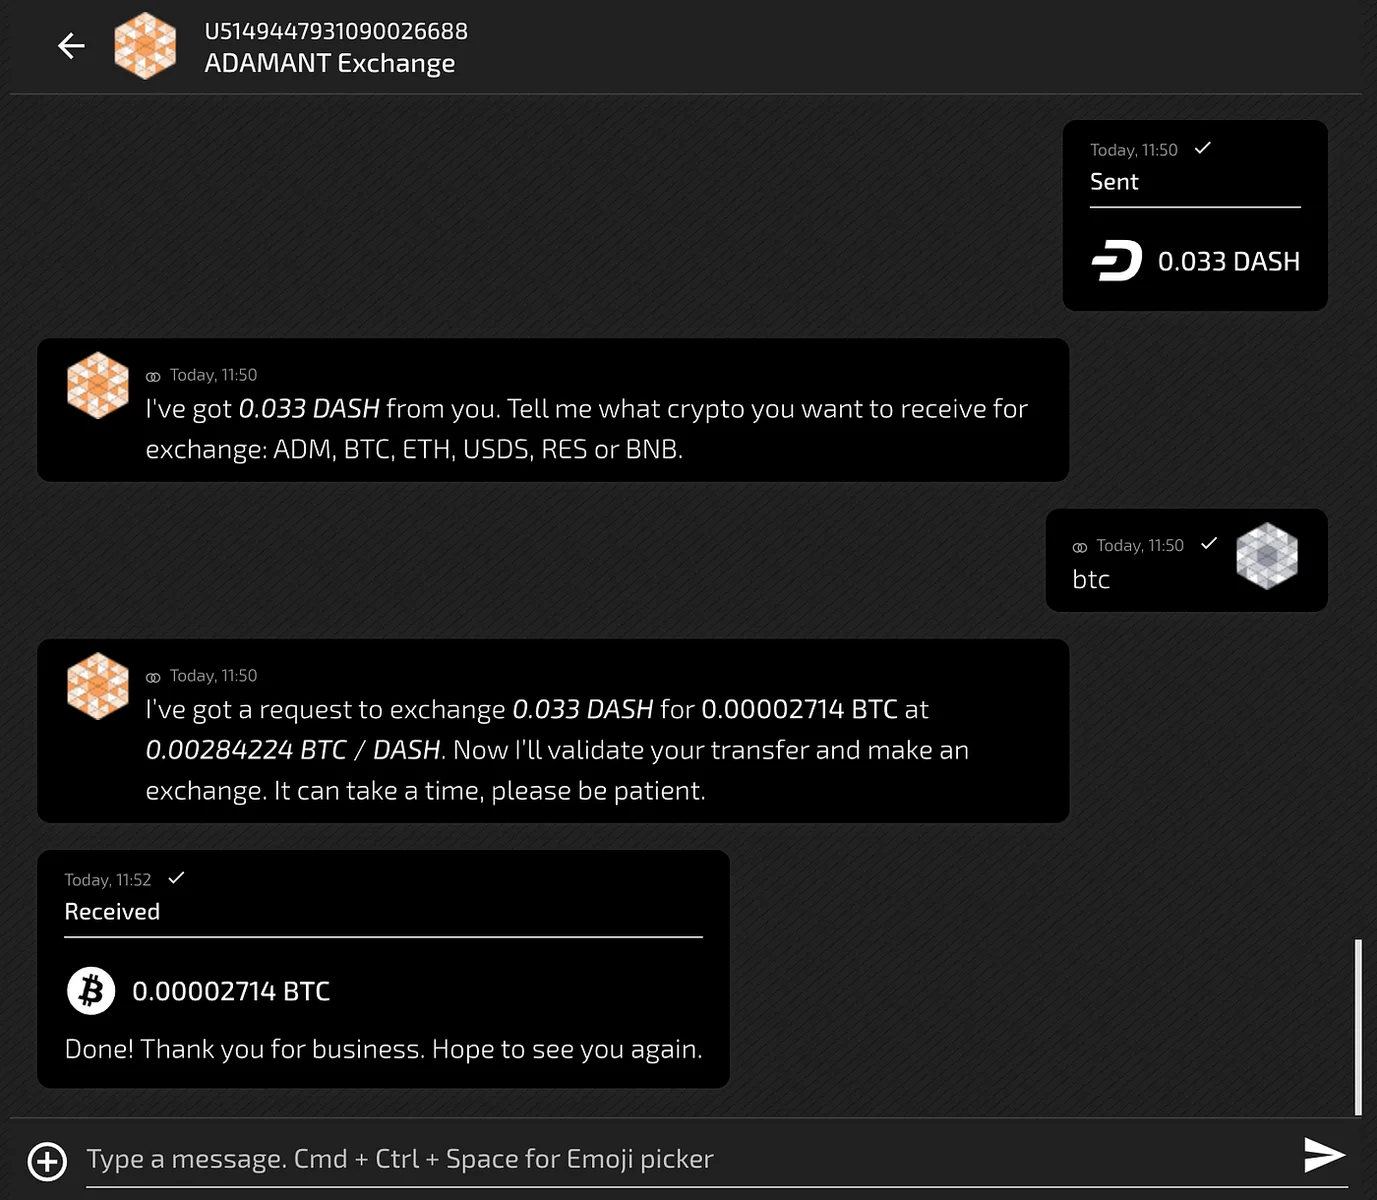Click the checkmark status on Received transaction
1377x1200 pixels.
[177, 878]
